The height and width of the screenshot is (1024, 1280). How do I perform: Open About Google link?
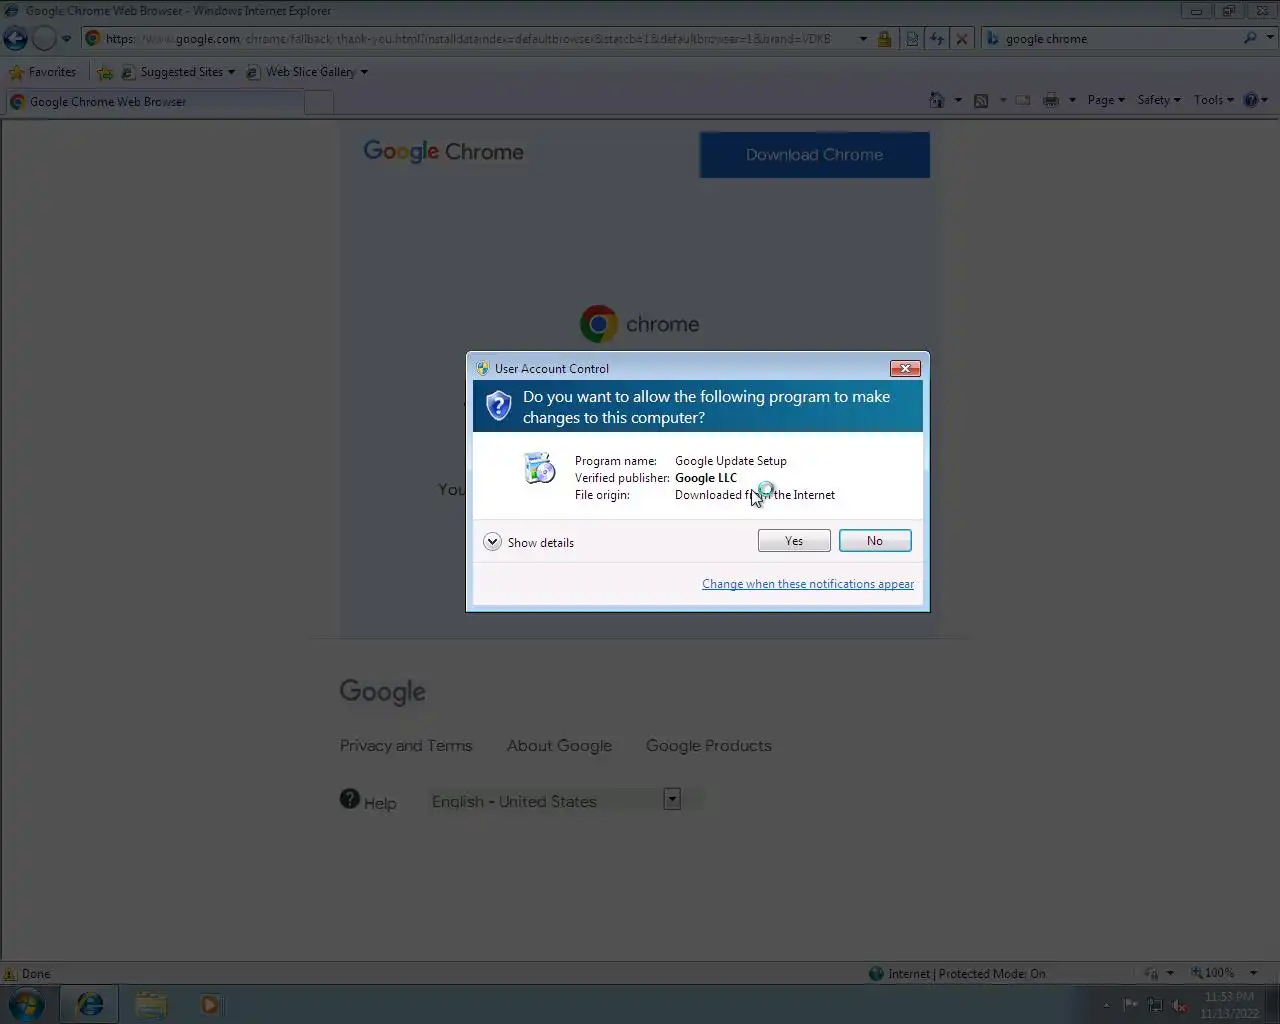pyautogui.click(x=559, y=746)
